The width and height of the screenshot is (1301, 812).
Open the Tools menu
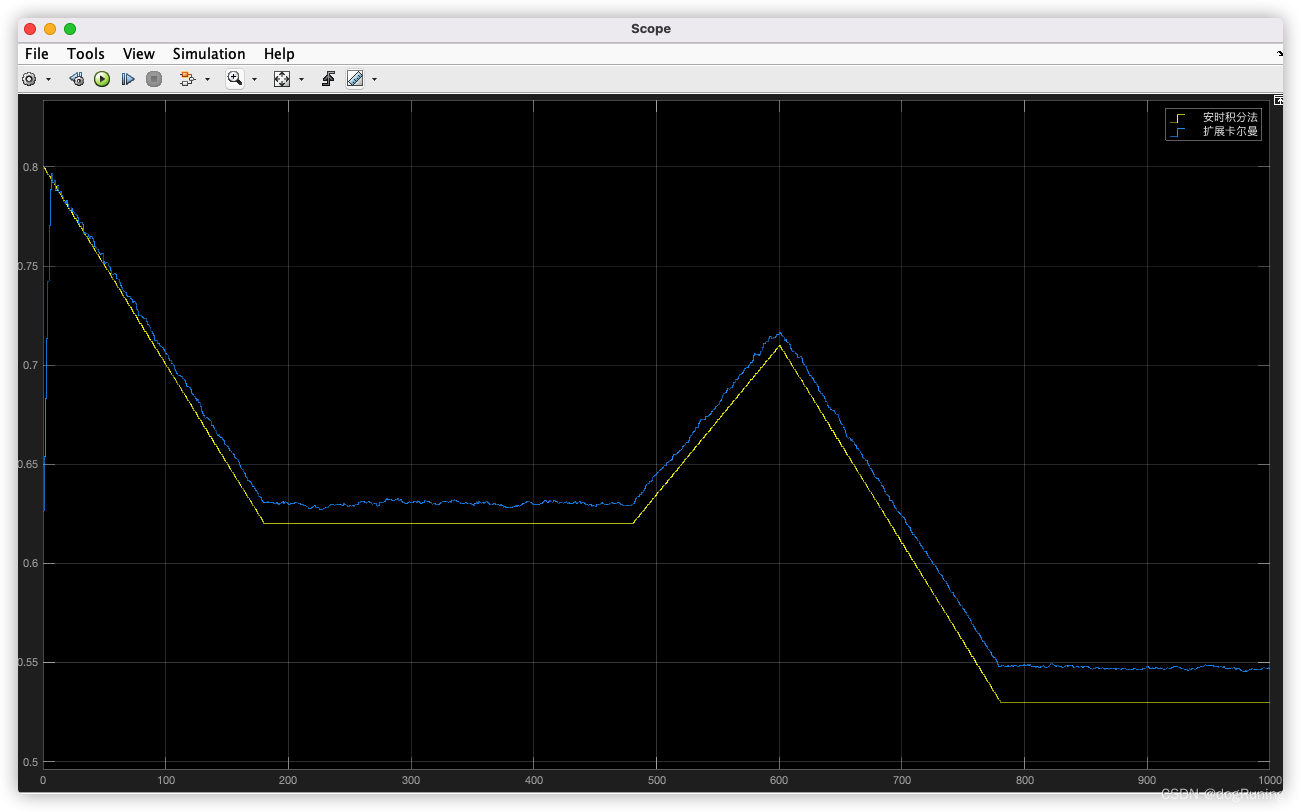[x=86, y=54]
